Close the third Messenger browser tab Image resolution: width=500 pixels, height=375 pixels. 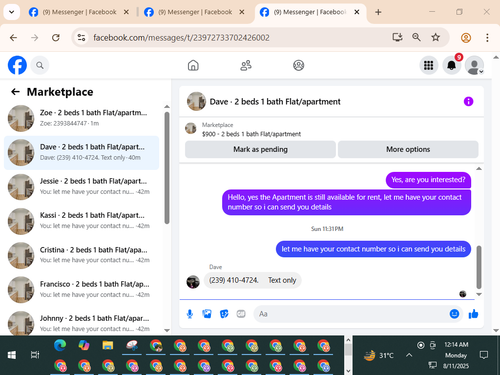click(357, 12)
